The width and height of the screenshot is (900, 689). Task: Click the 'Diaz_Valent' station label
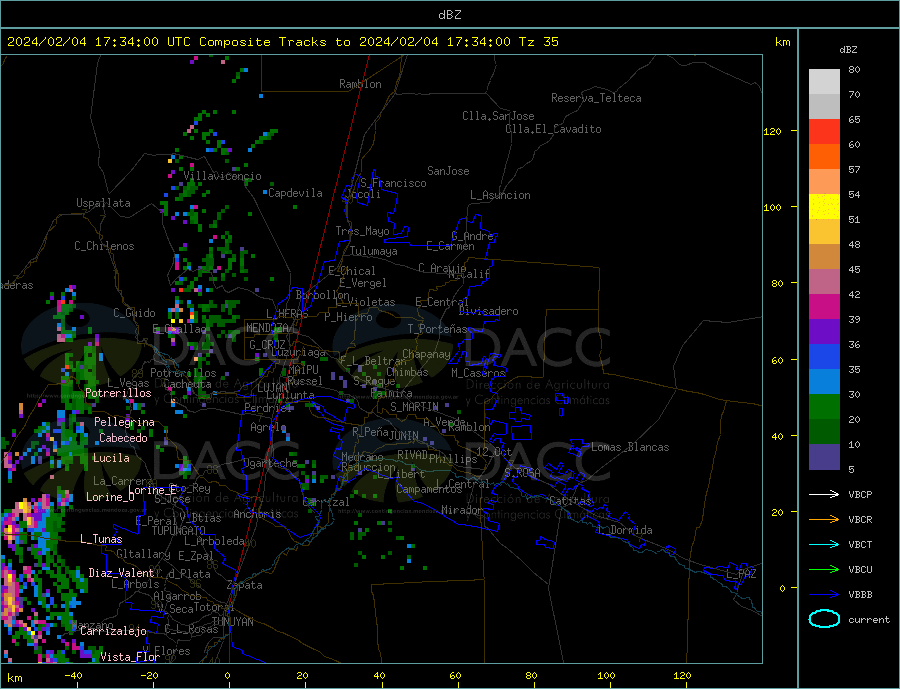pyautogui.click(x=121, y=573)
